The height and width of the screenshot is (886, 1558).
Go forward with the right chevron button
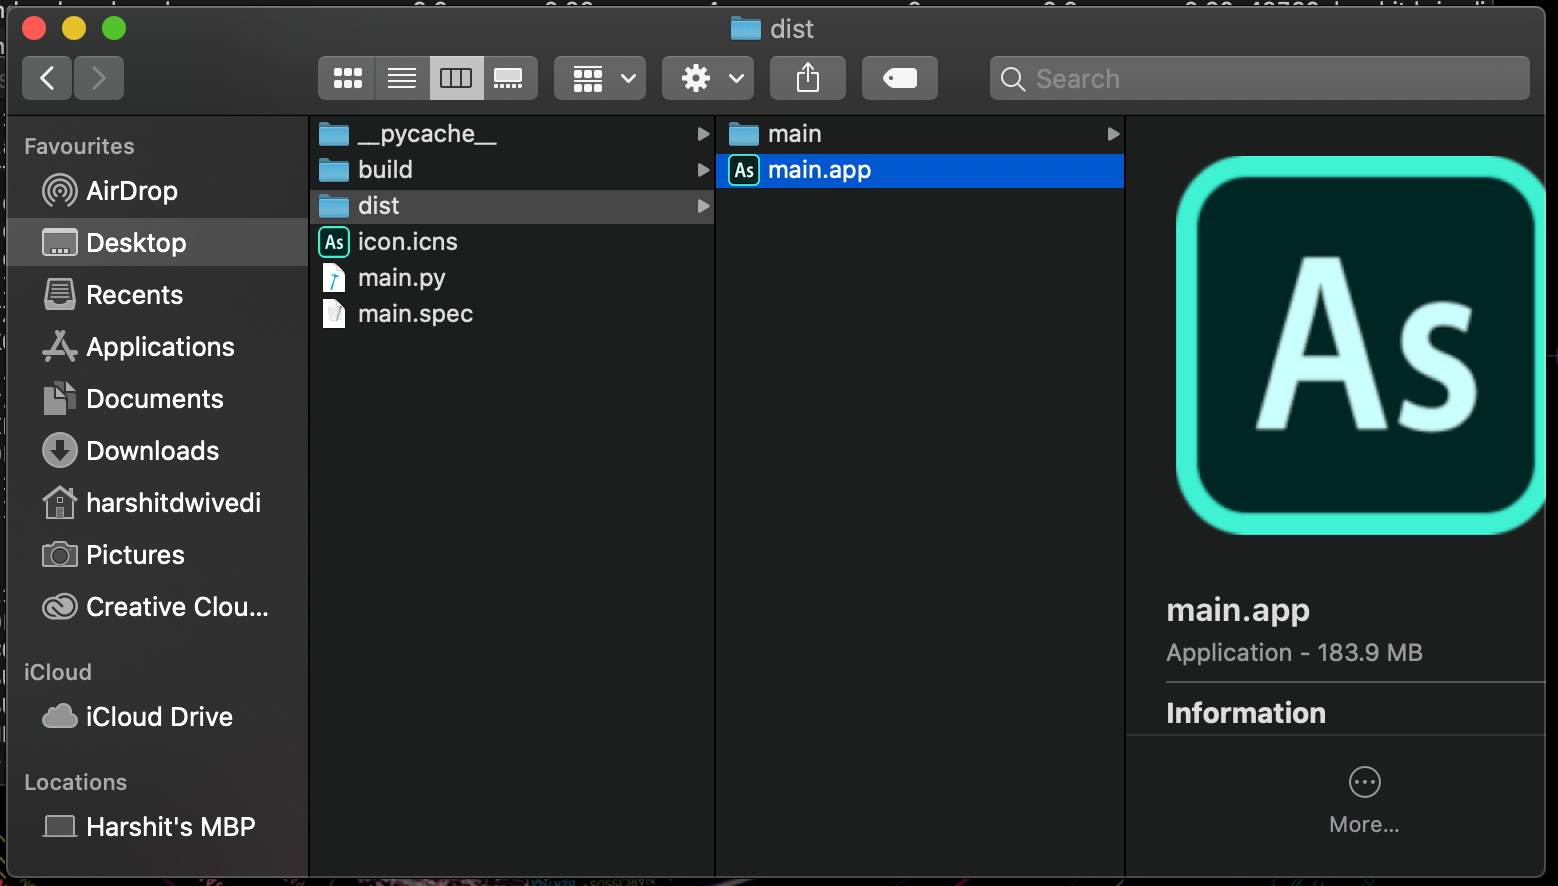98,78
